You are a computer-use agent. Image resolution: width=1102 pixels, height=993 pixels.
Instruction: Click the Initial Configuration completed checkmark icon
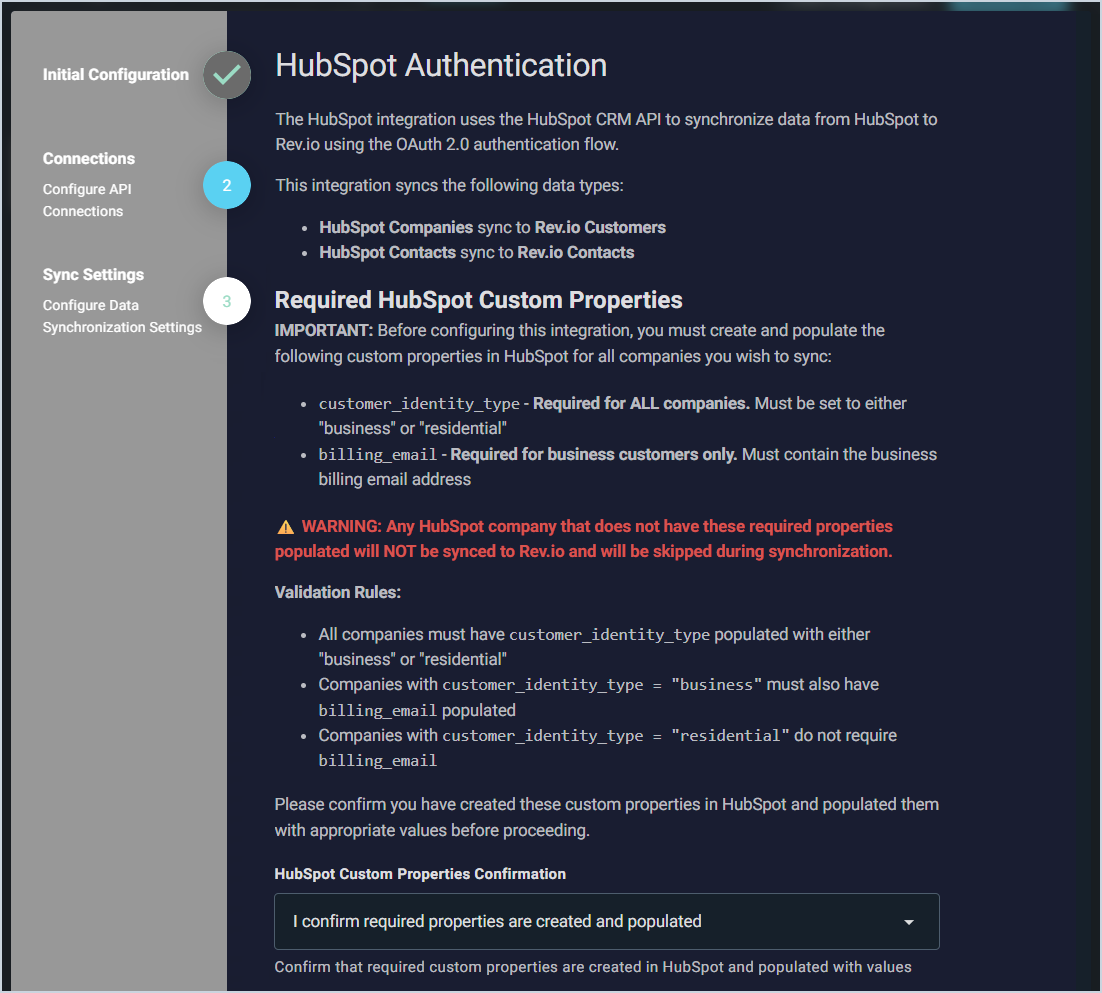tap(227, 74)
